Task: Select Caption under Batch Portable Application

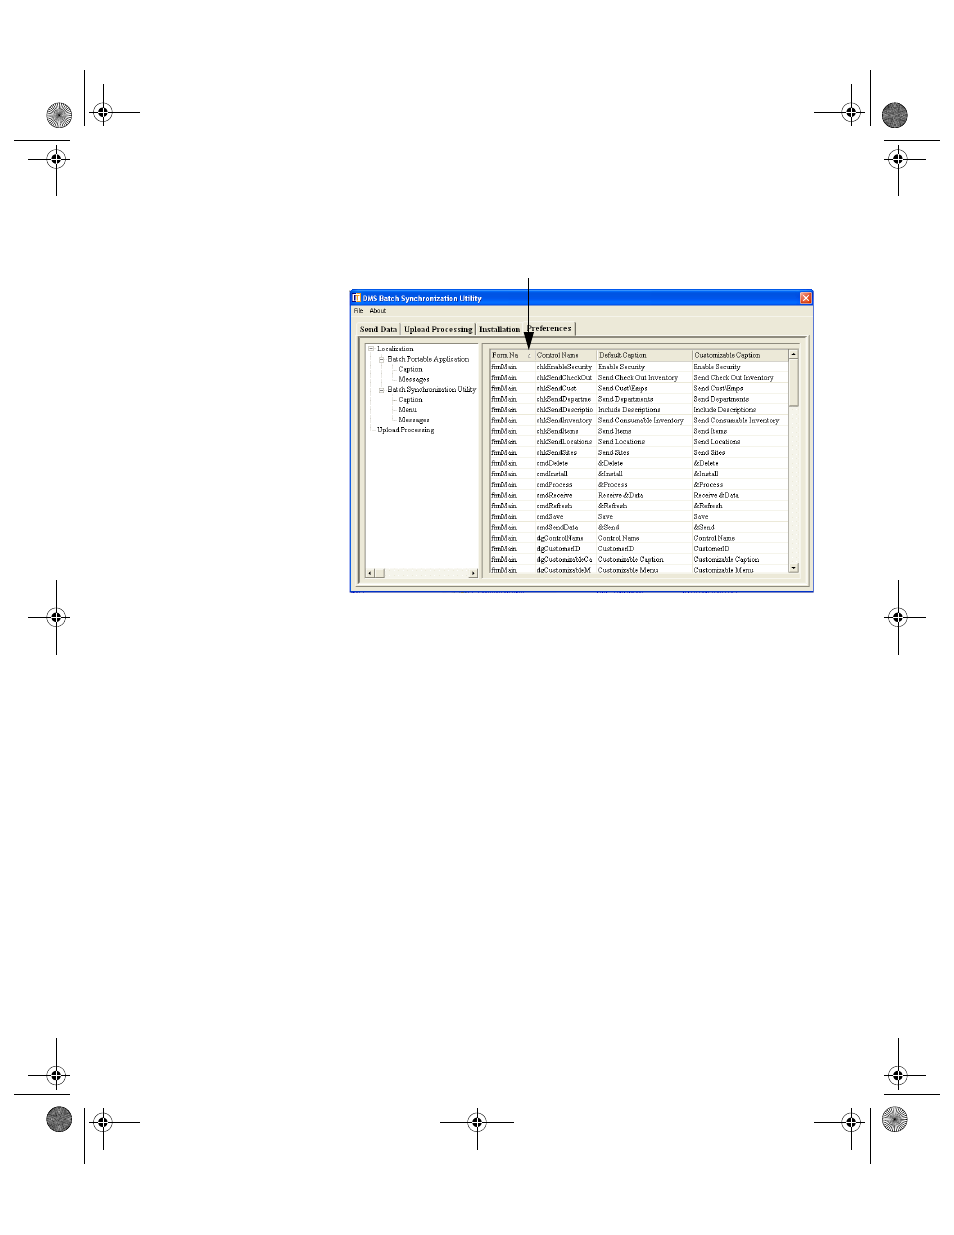Action: pyautogui.click(x=410, y=369)
